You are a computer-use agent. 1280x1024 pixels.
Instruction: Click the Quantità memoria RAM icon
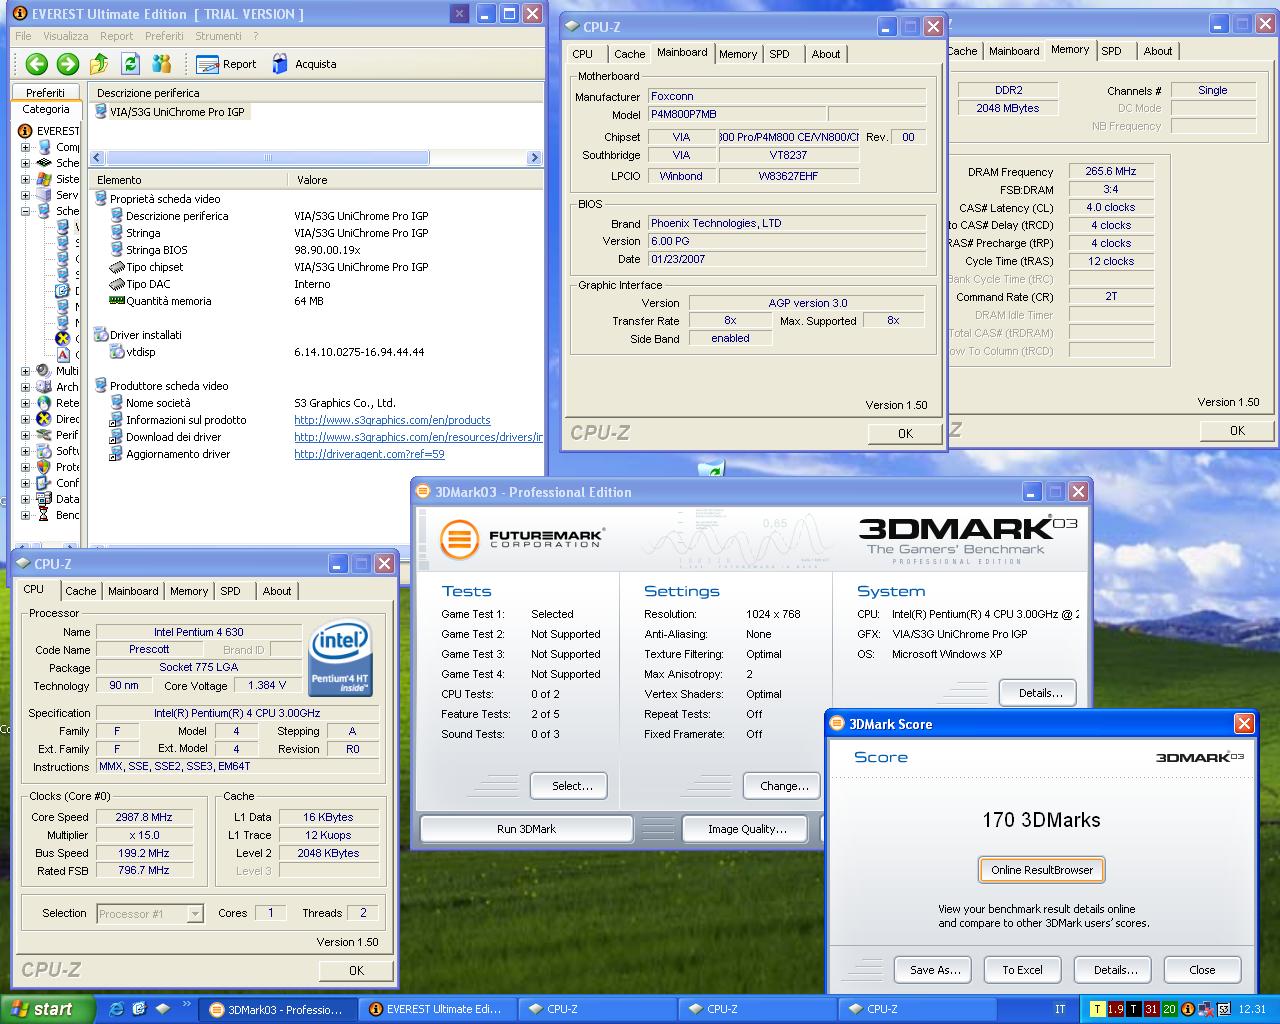click(x=117, y=301)
